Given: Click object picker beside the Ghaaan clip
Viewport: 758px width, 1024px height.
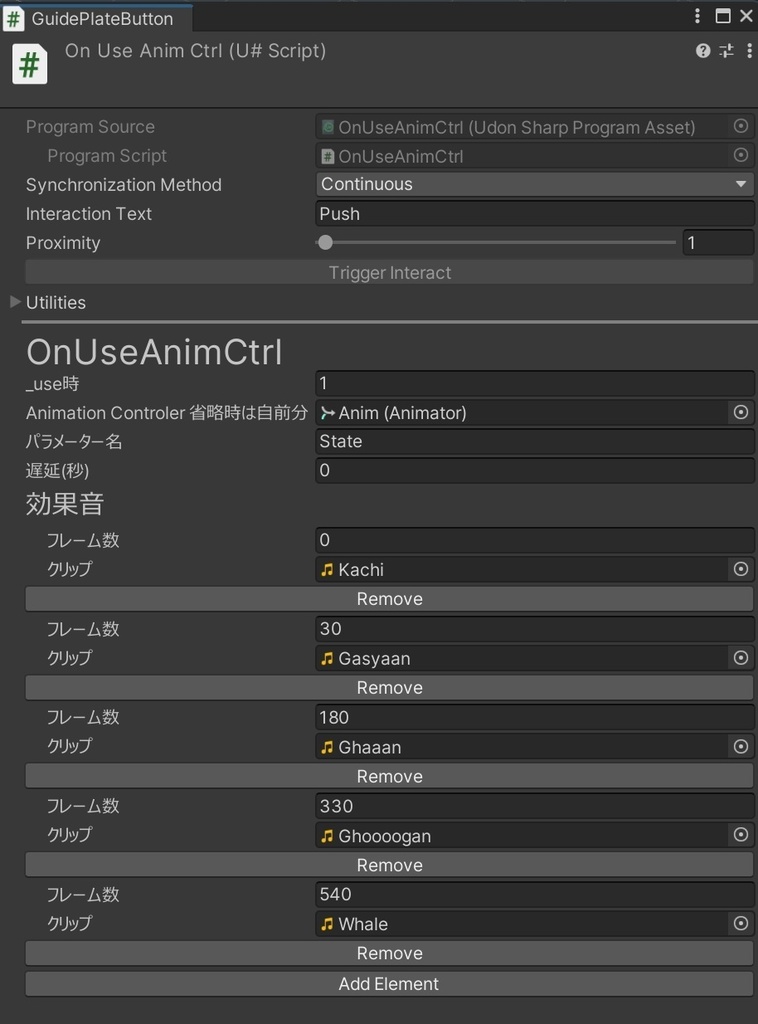Looking at the screenshot, I should point(741,746).
